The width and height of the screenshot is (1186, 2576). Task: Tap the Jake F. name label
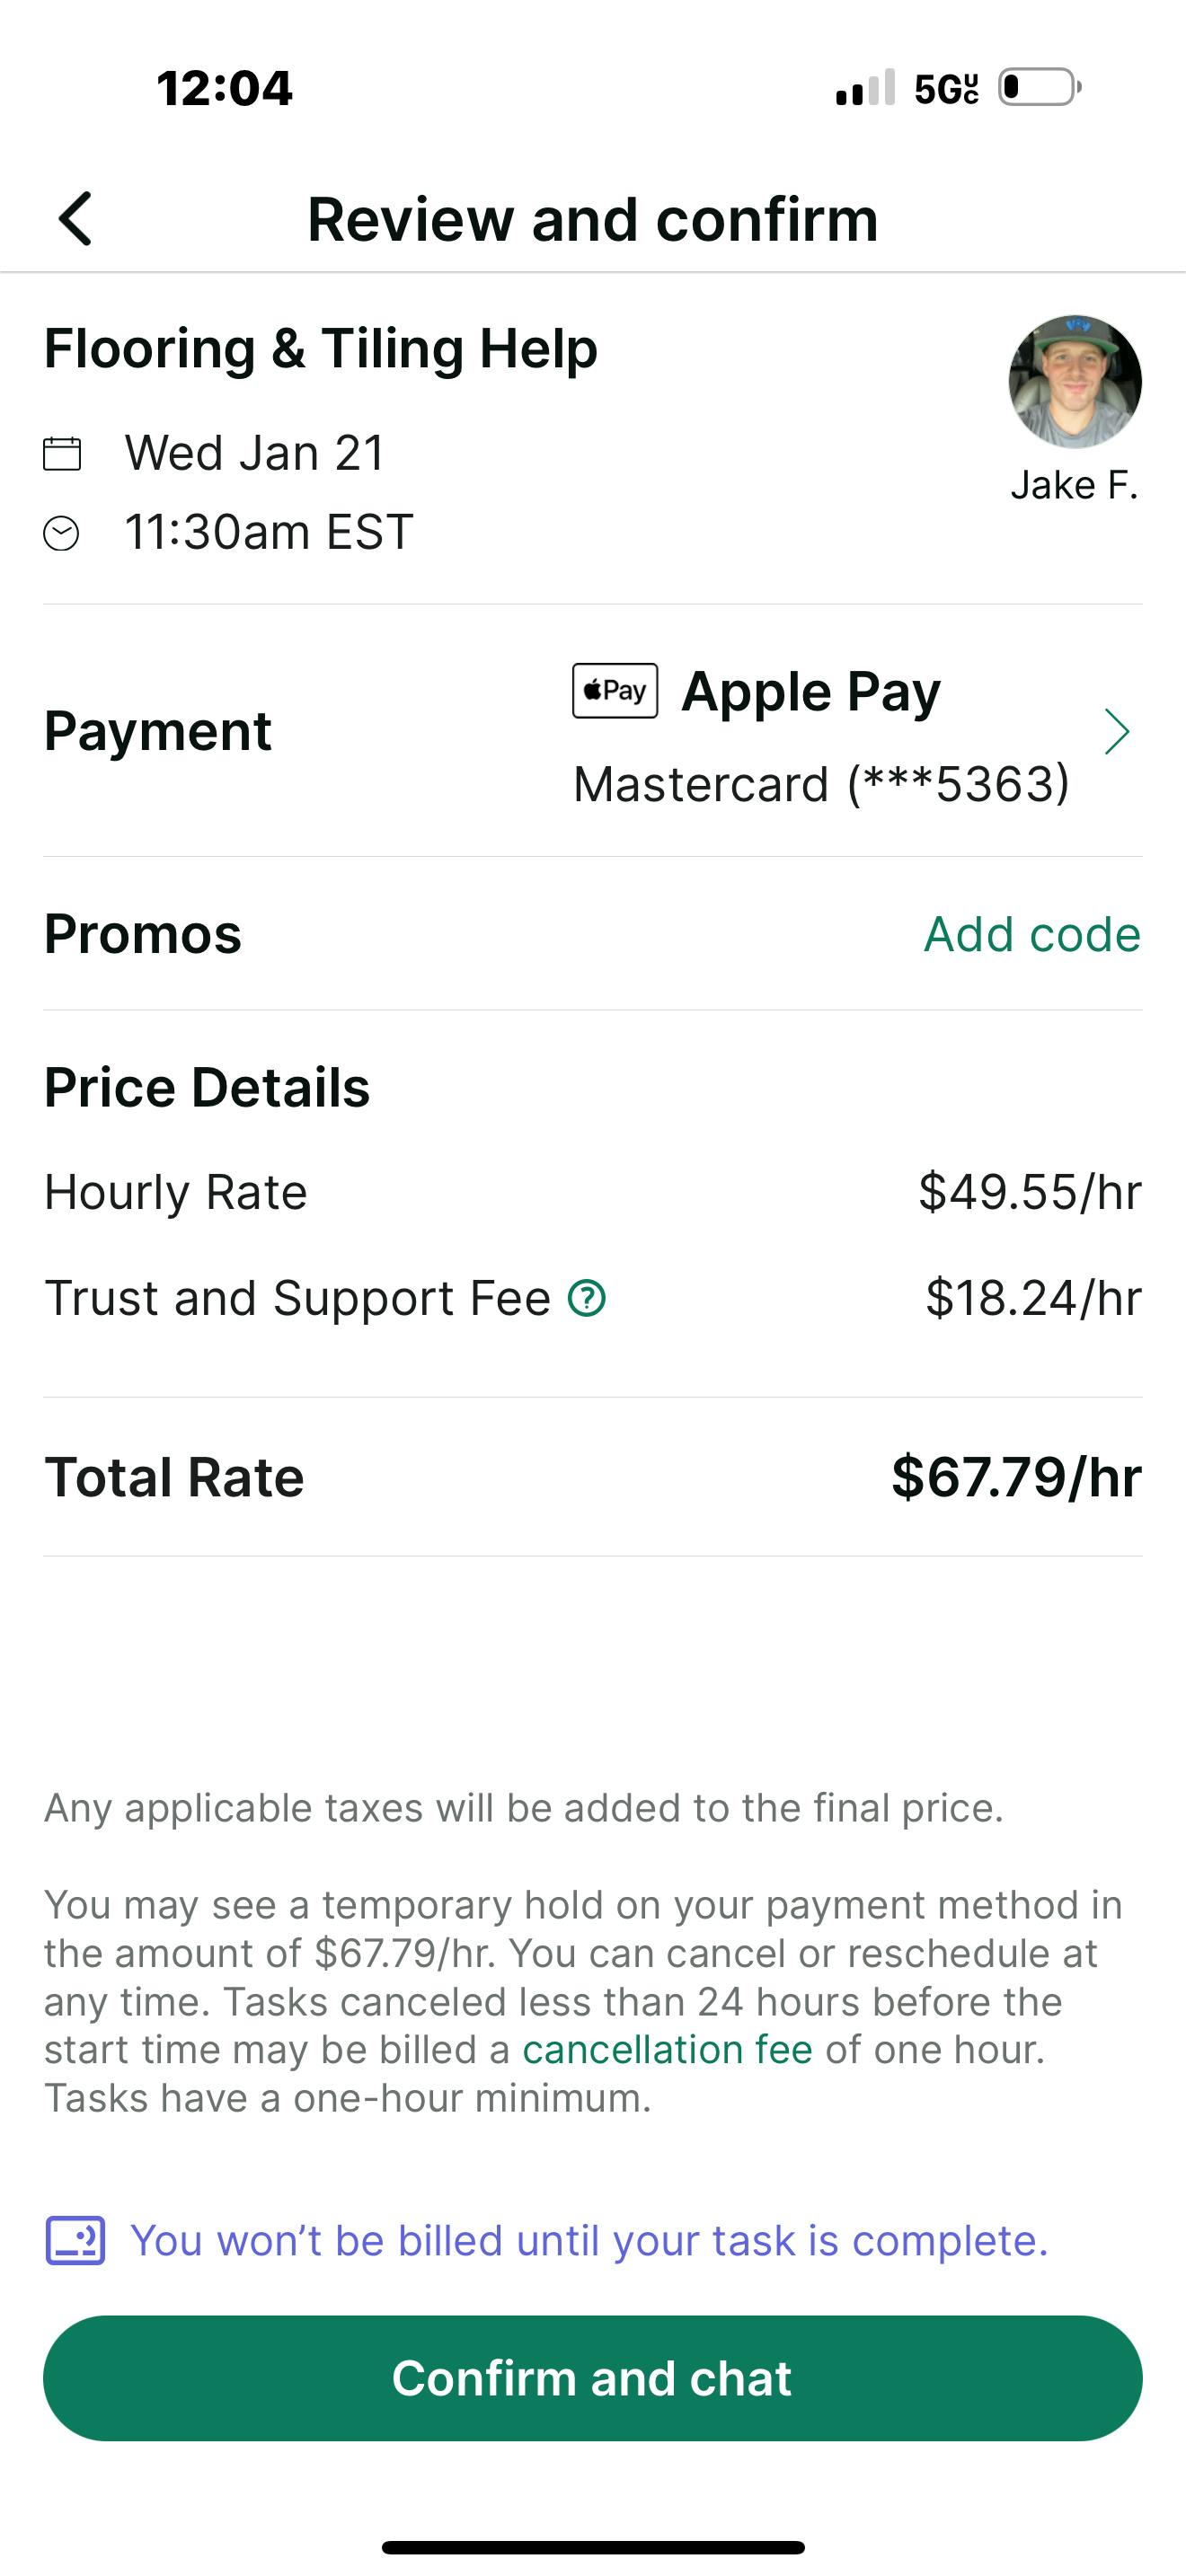click(x=1075, y=485)
